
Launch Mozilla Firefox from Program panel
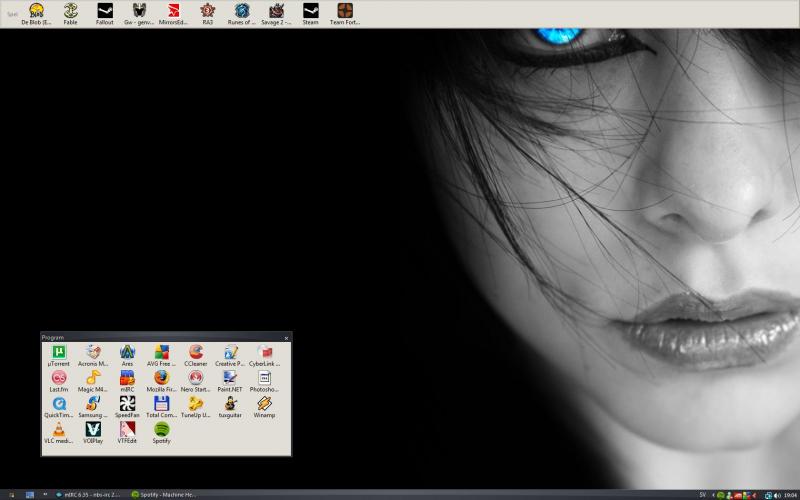click(161, 379)
